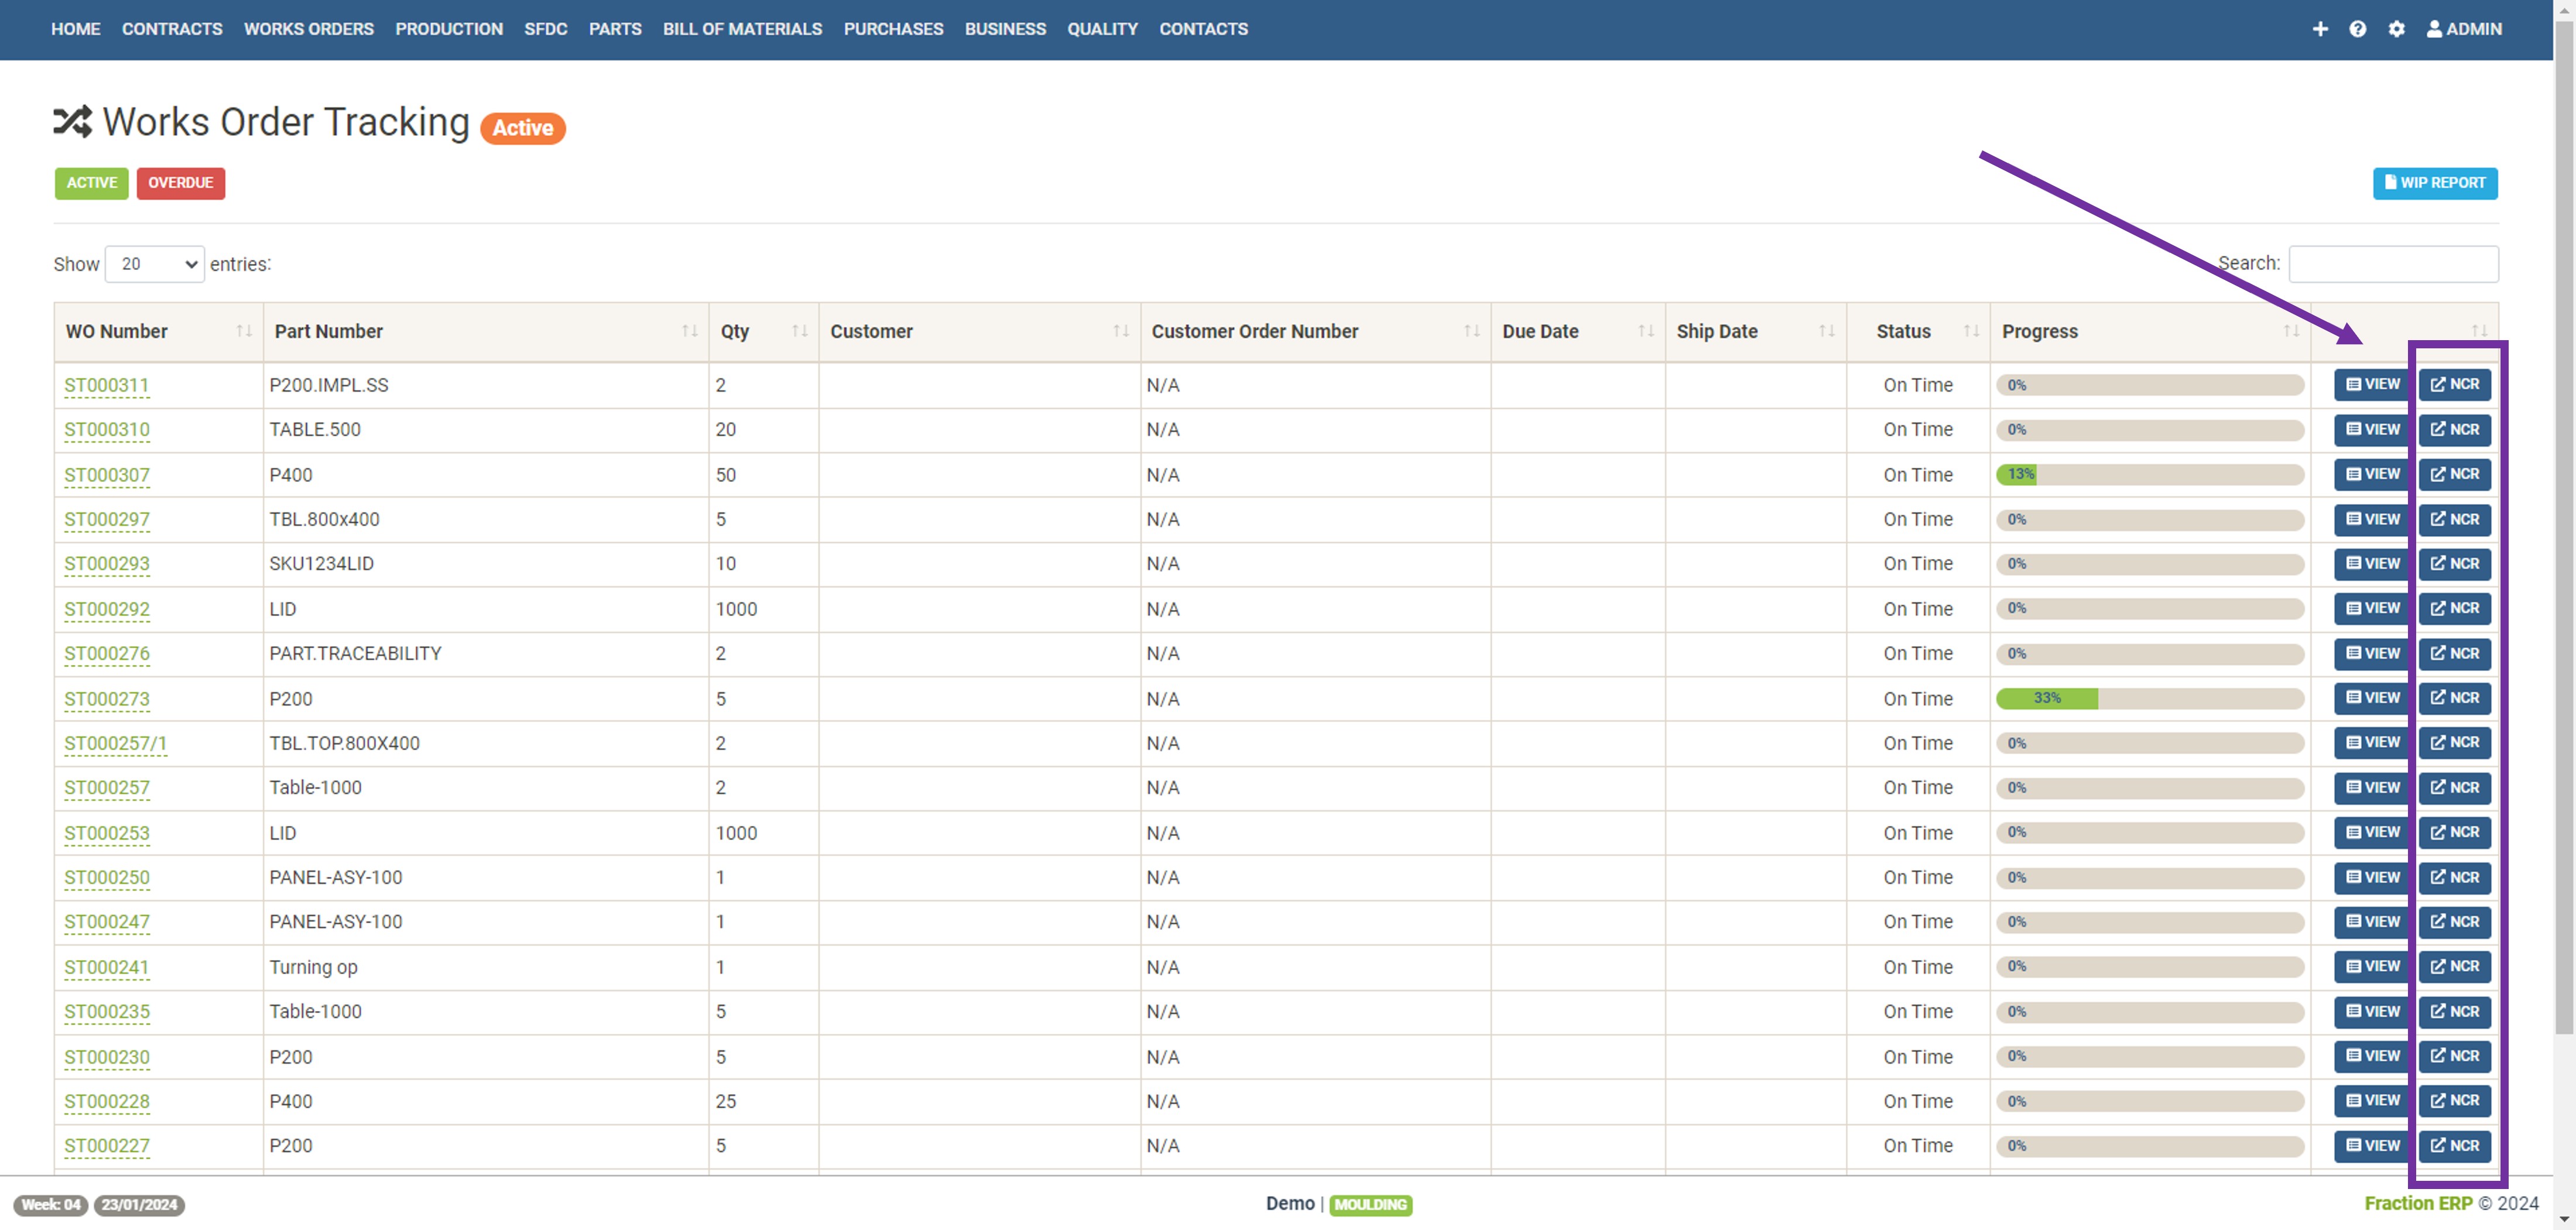Screen dimensions: 2576x1230
Task: Open the settings gear icon
Action: 2396,29
